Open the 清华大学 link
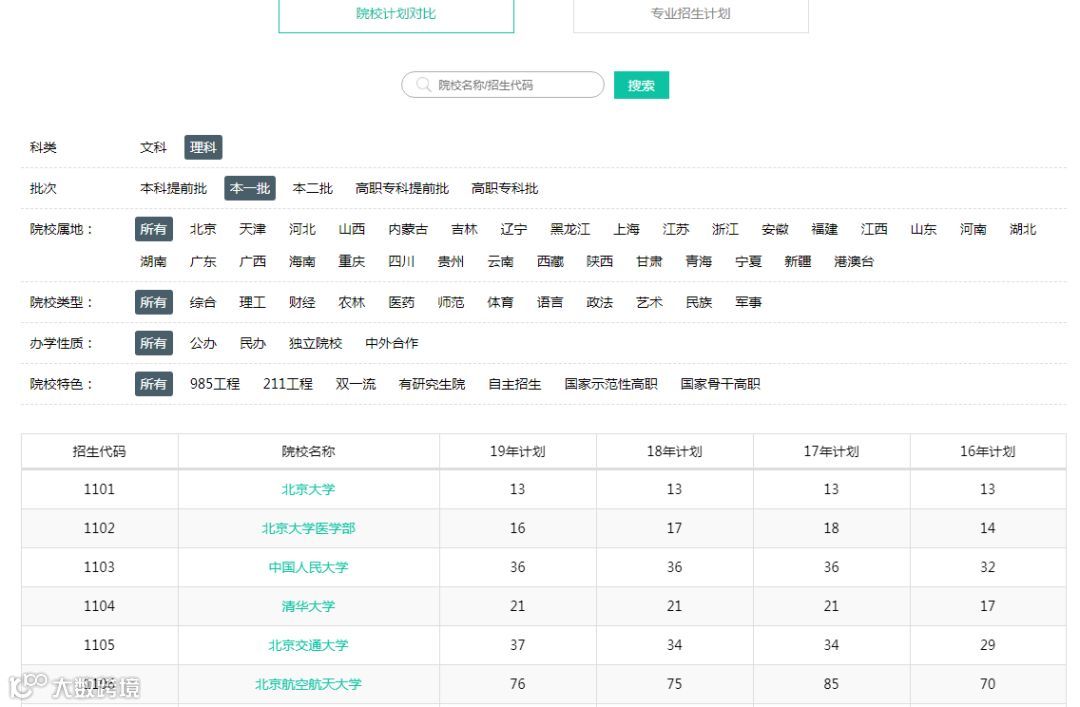Image resolution: width=1080 pixels, height=707 pixels. 309,606
